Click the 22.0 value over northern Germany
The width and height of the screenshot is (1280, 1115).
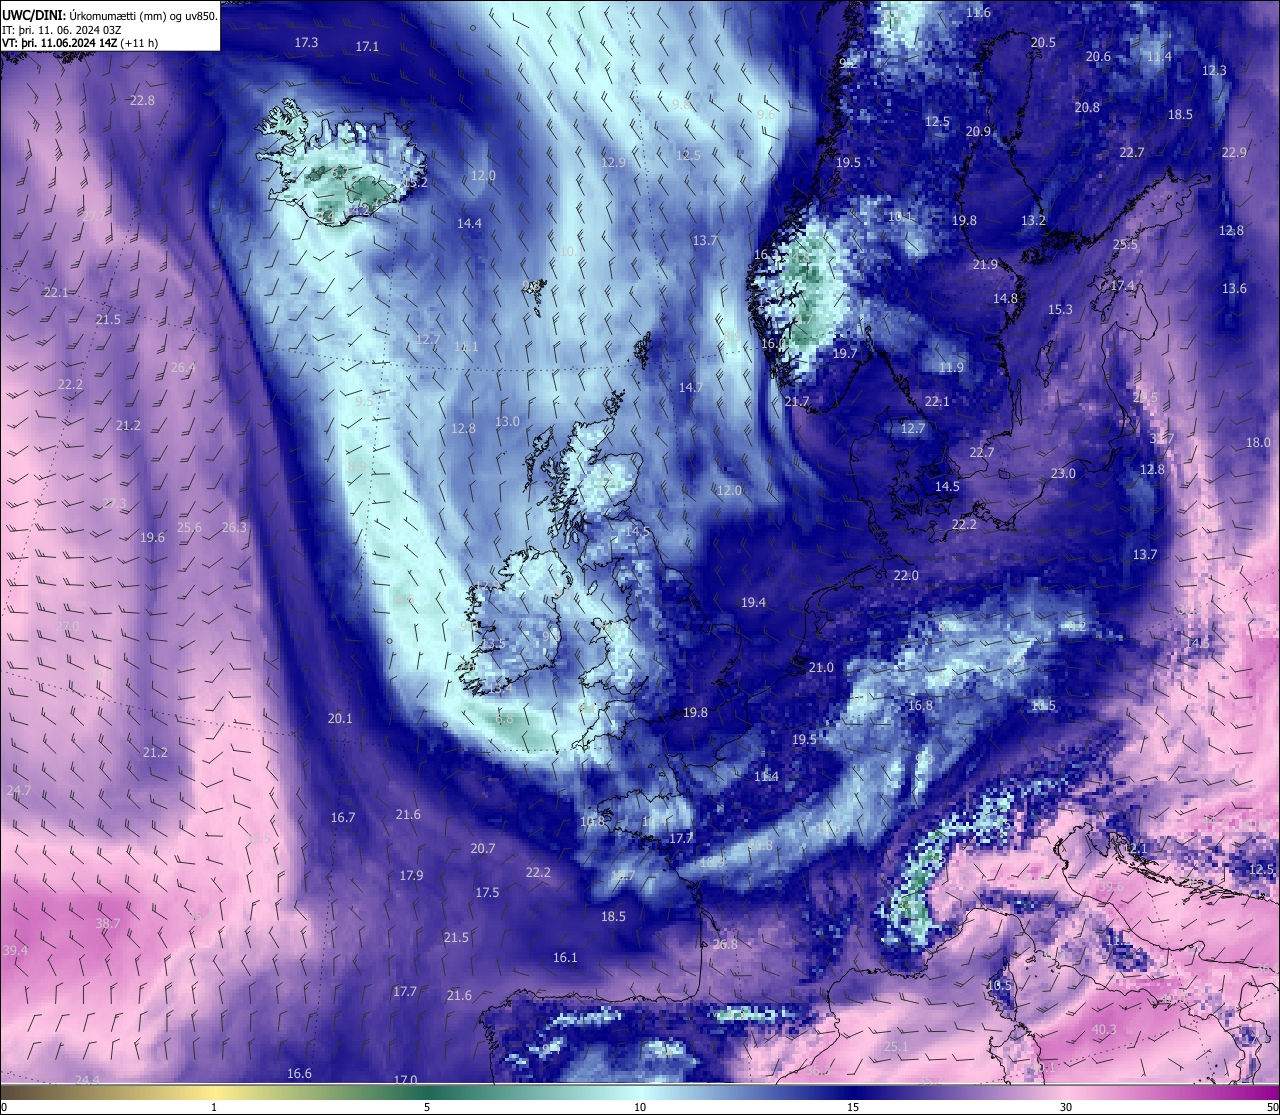coord(906,576)
